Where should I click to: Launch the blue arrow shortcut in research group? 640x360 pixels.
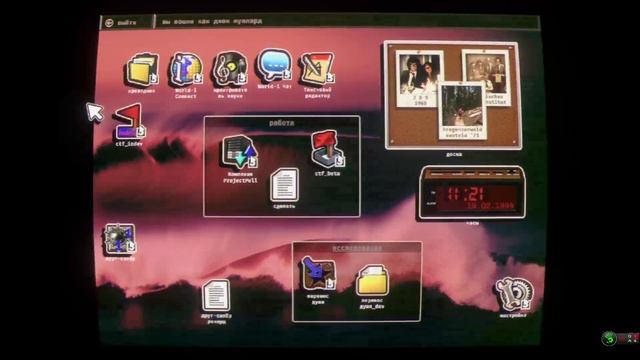pos(318,274)
